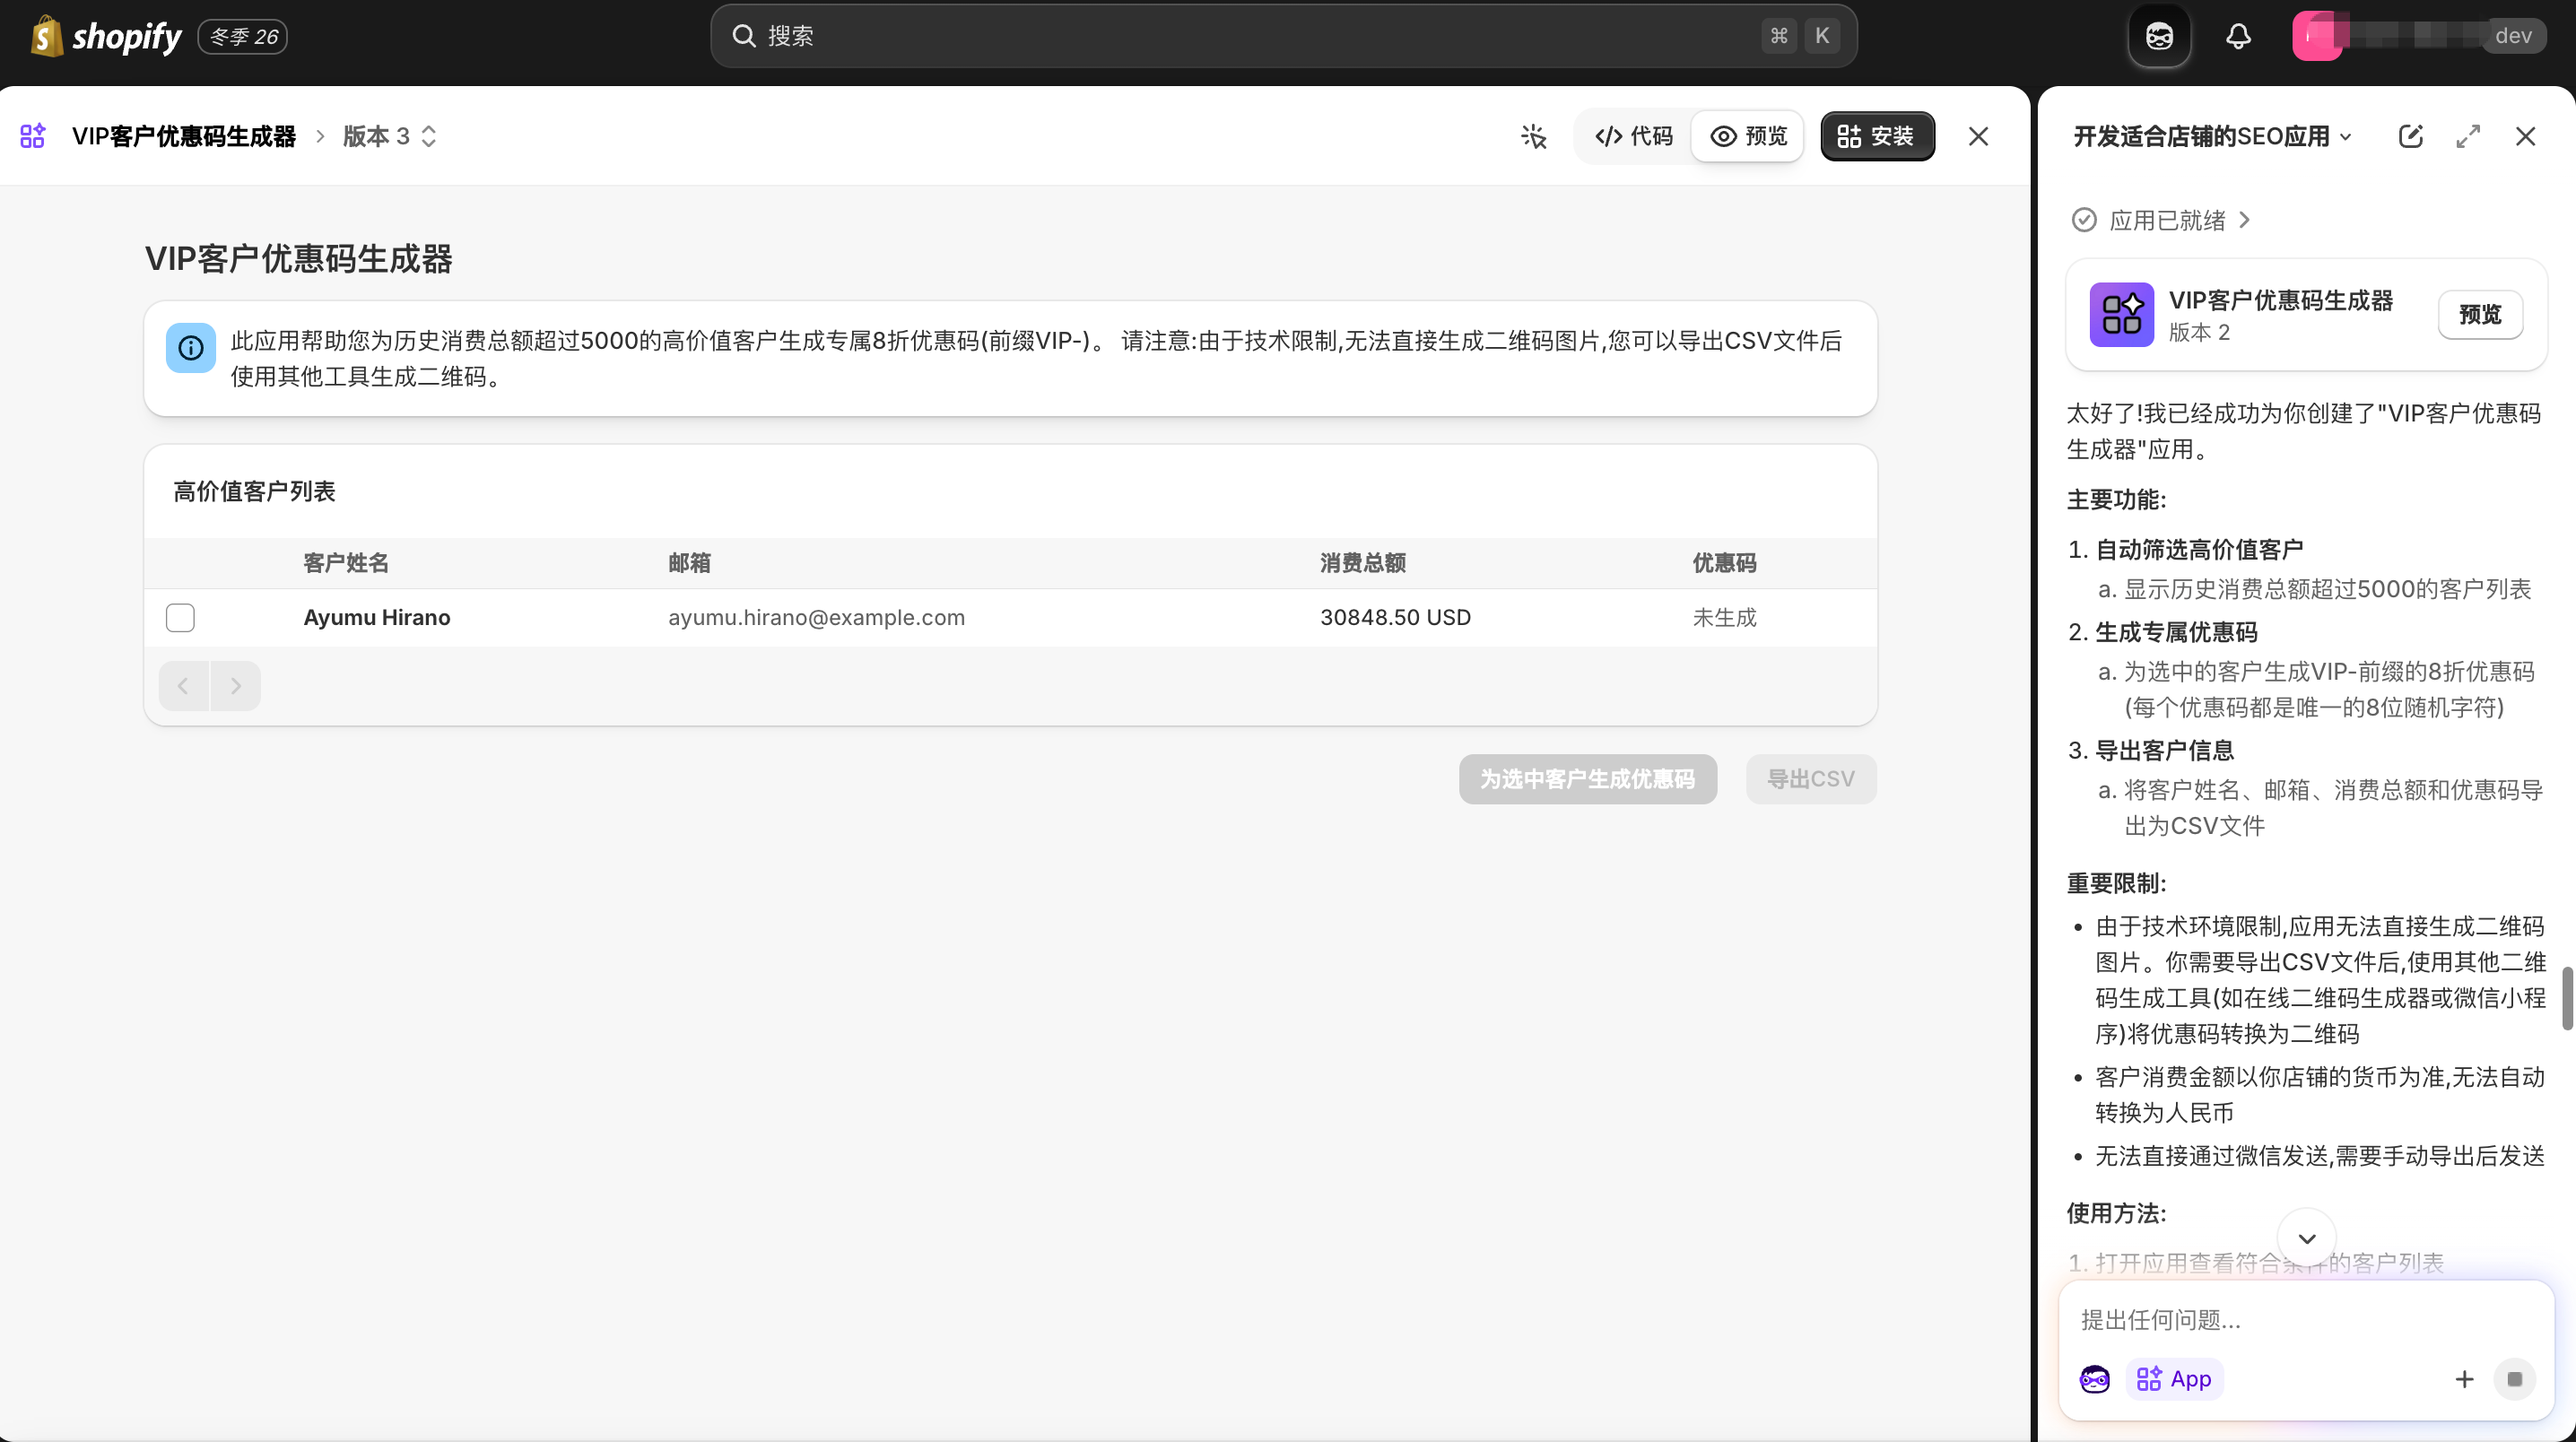This screenshot has width=2576, height=1442.
Task: Click the 提出任何问题 chat input
Action: click(x=2305, y=1320)
